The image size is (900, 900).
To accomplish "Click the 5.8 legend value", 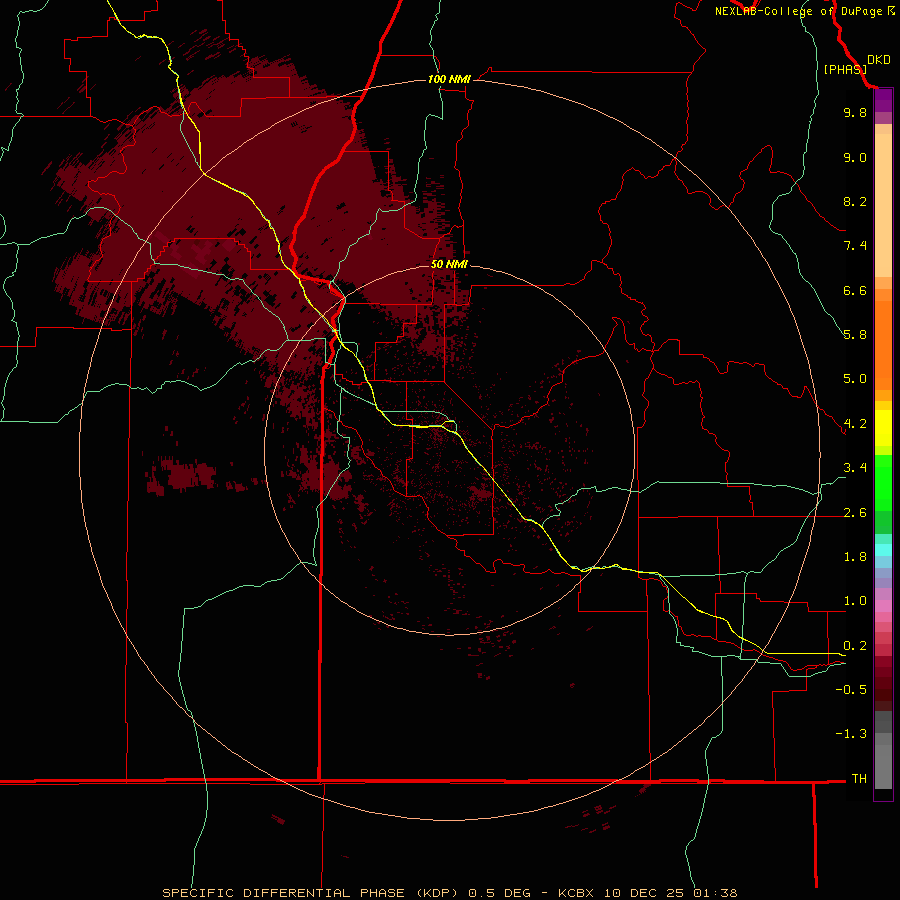I will click(855, 334).
